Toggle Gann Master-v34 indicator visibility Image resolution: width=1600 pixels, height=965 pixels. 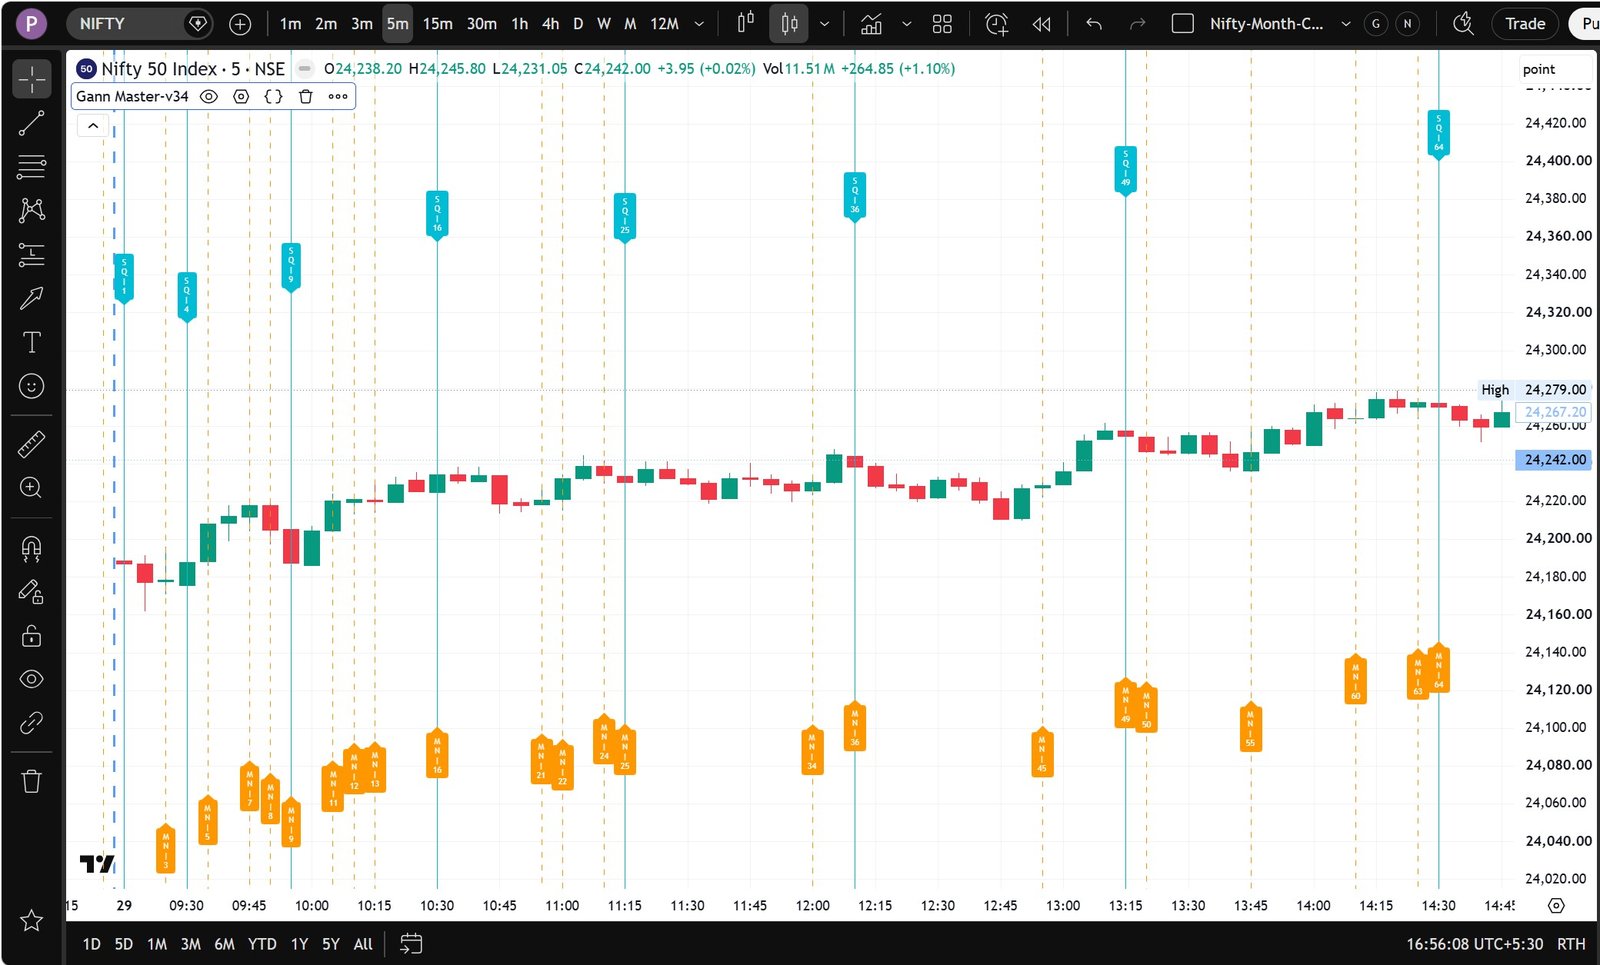click(x=209, y=96)
